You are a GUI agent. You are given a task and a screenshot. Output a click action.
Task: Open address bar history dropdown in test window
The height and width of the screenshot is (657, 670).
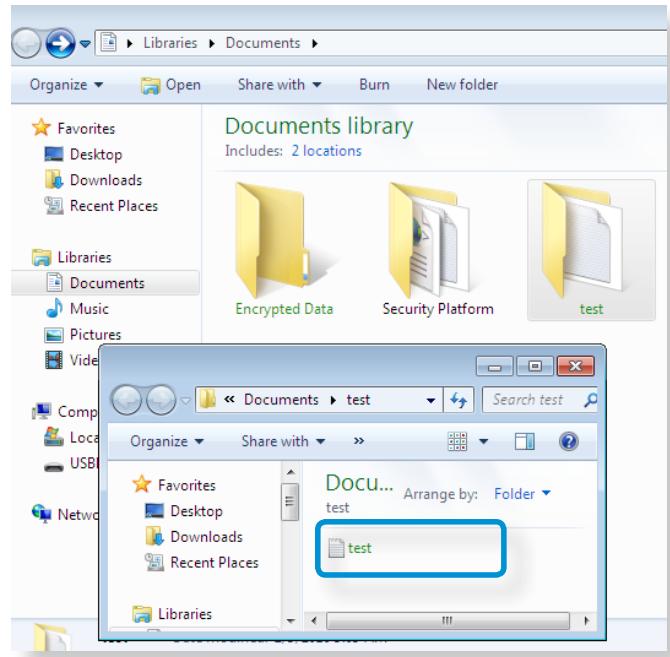(x=431, y=400)
